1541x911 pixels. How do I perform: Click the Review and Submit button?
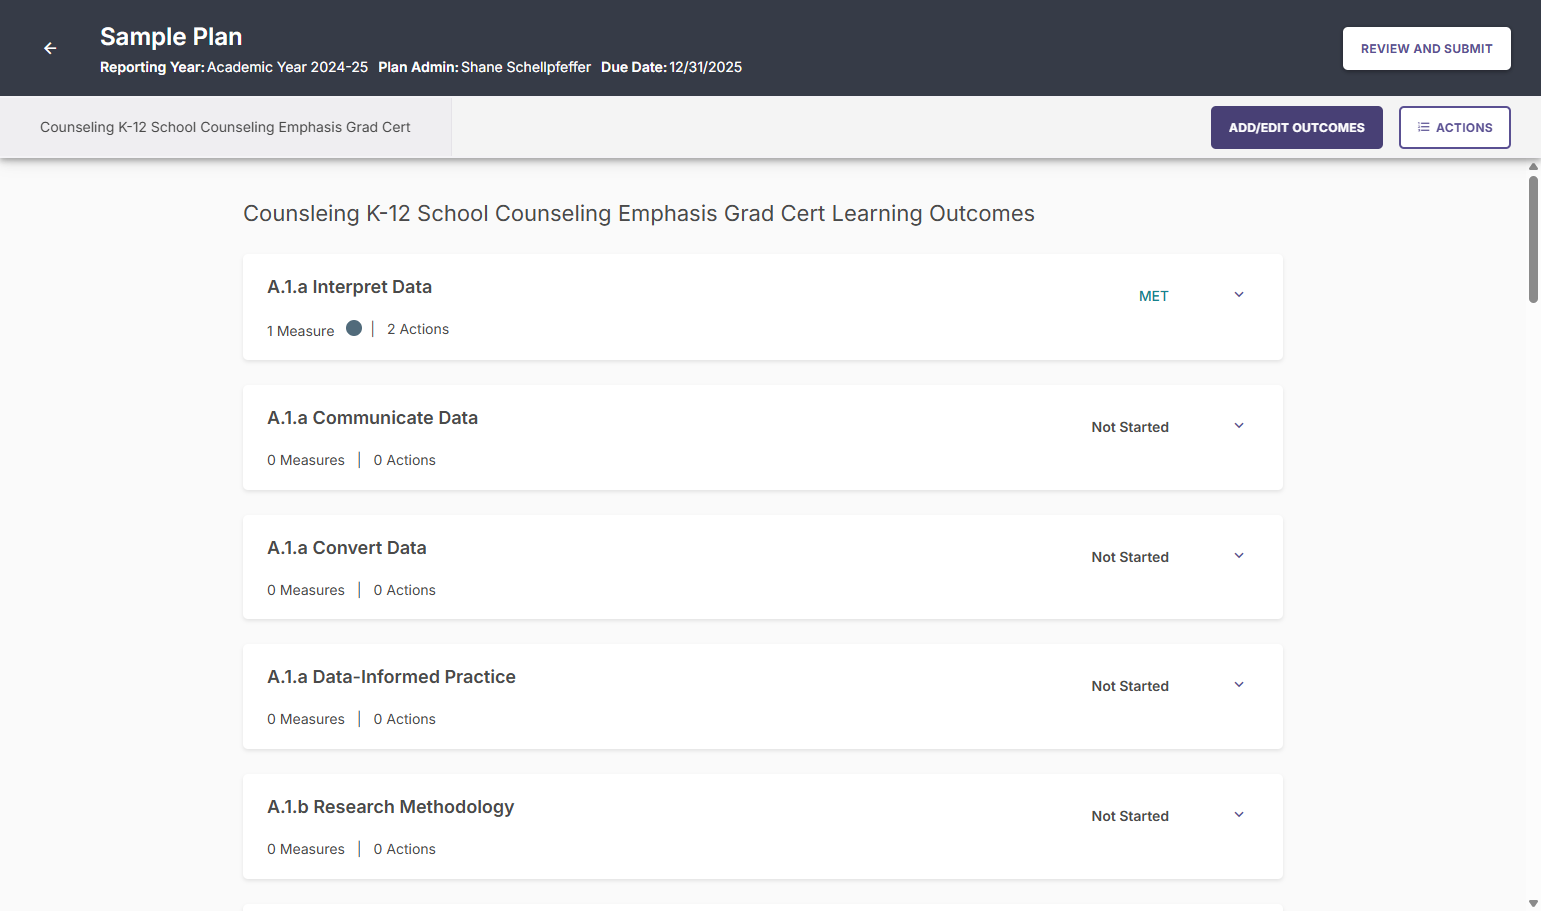point(1426,48)
